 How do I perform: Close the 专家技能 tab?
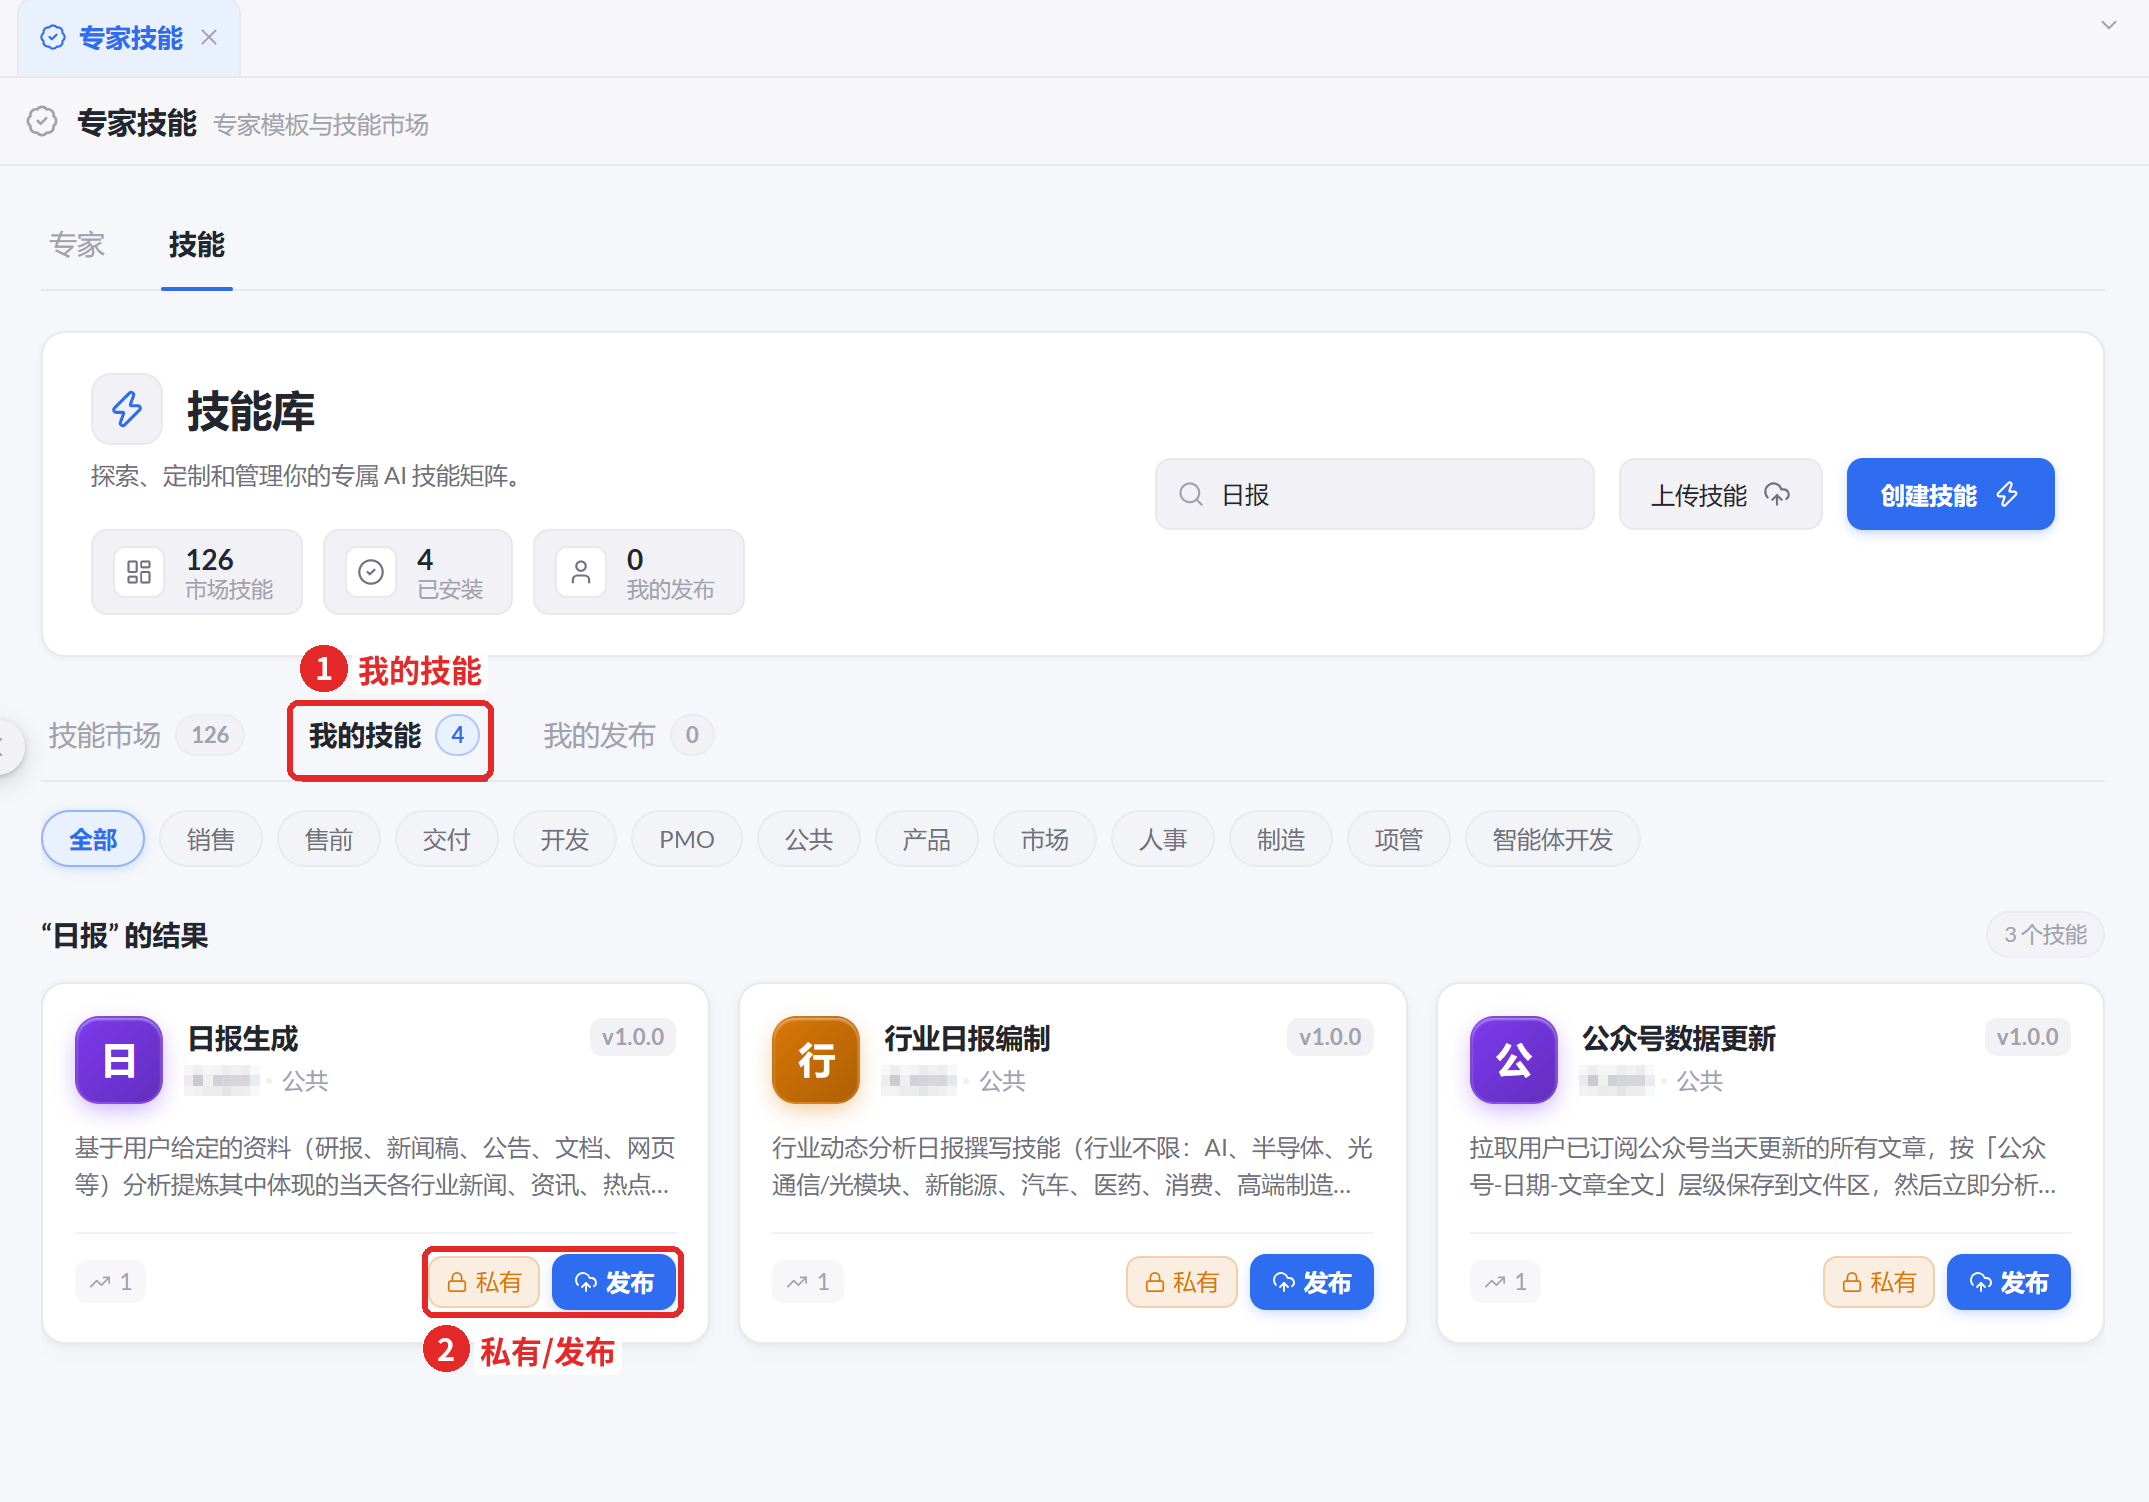click(x=209, y=38)
